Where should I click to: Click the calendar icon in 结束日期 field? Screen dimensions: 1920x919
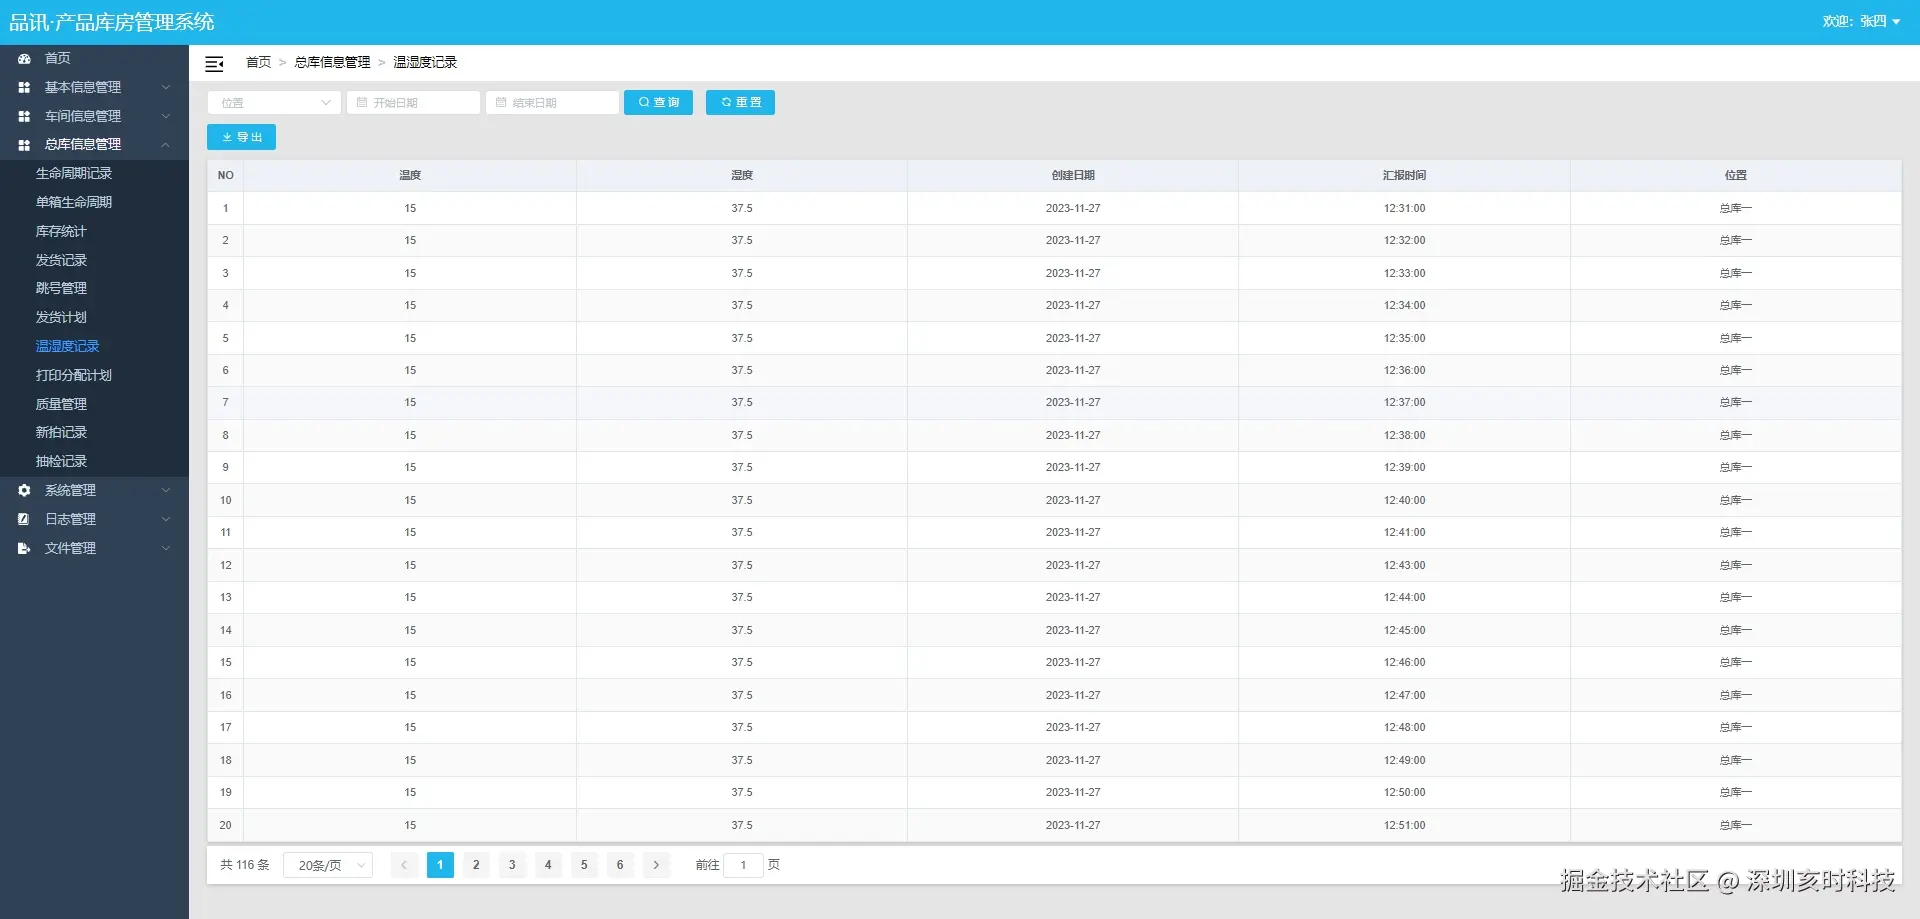pyautogui.click(x=501, y=103)
